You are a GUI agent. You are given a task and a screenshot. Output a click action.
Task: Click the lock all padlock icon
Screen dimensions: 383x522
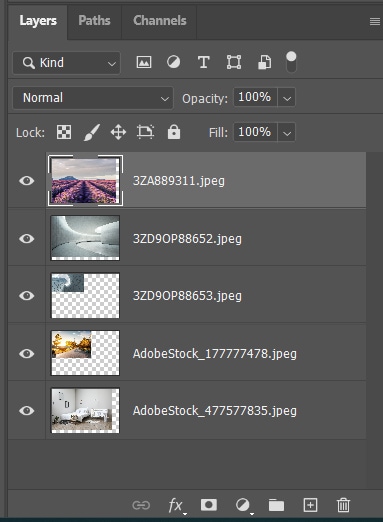point(174,132)
